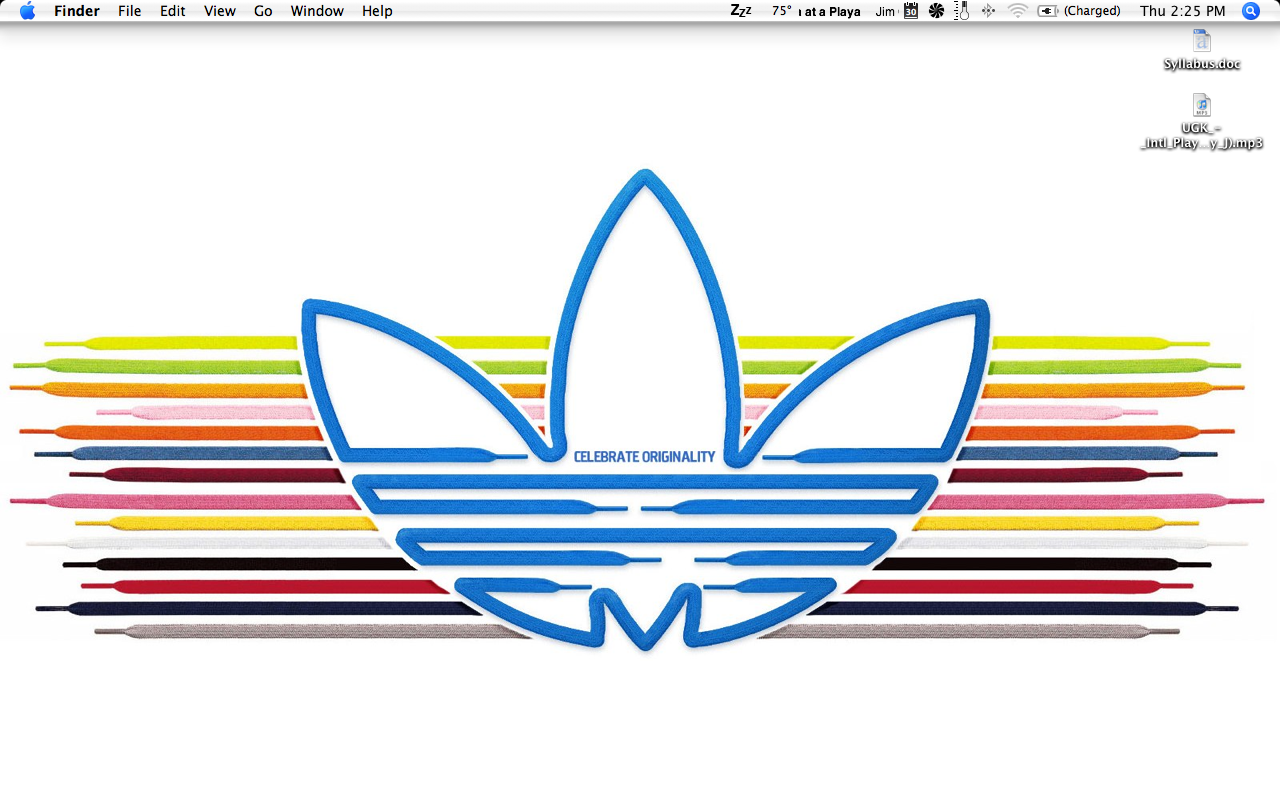Click the '(Charged)' battery status text
The image size is (1280, 800).
pyautogui.click(x=1092, y=11)
